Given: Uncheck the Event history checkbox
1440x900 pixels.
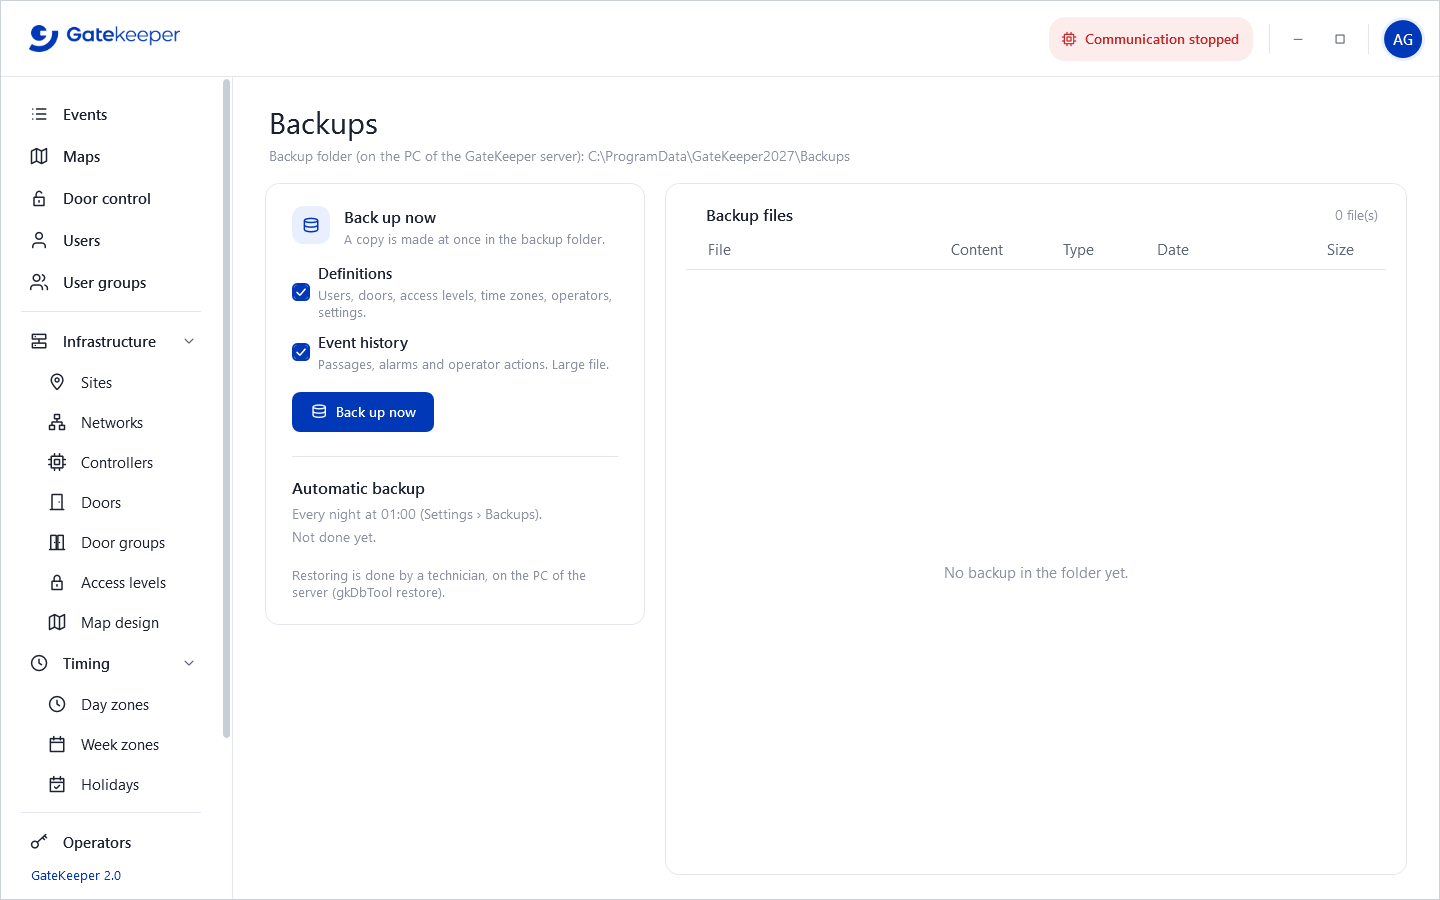Looking at the screenshot, I should coord(301,352).
